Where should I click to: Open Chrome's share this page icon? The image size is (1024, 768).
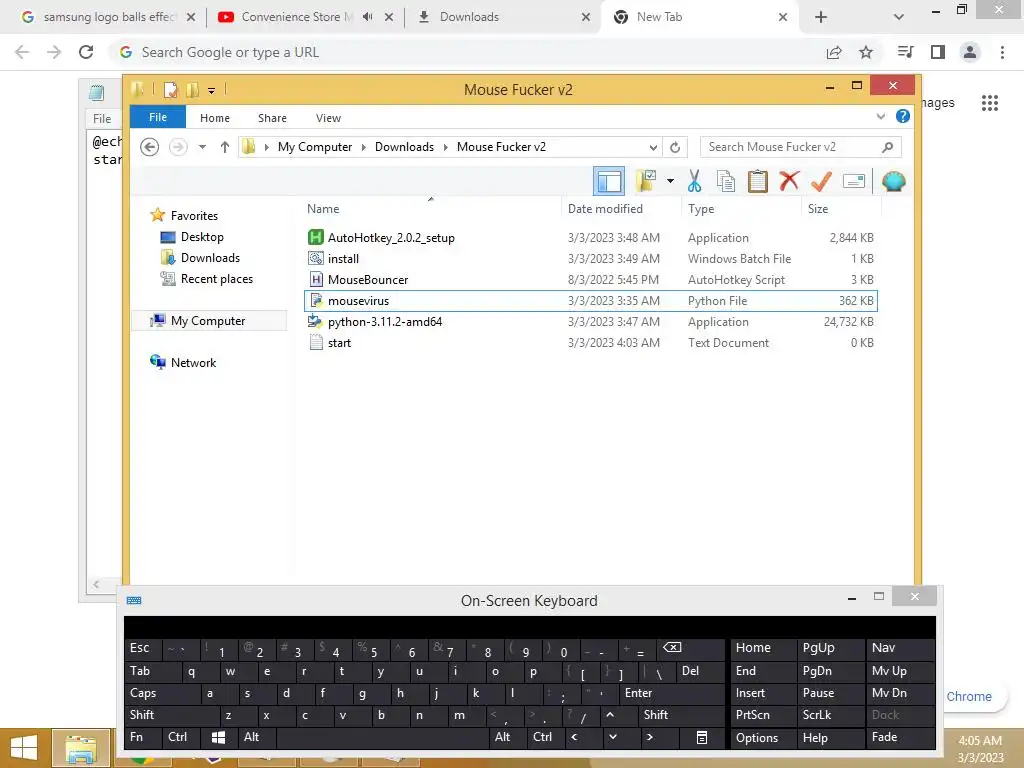pyautogui.click(x=834, y=52)
